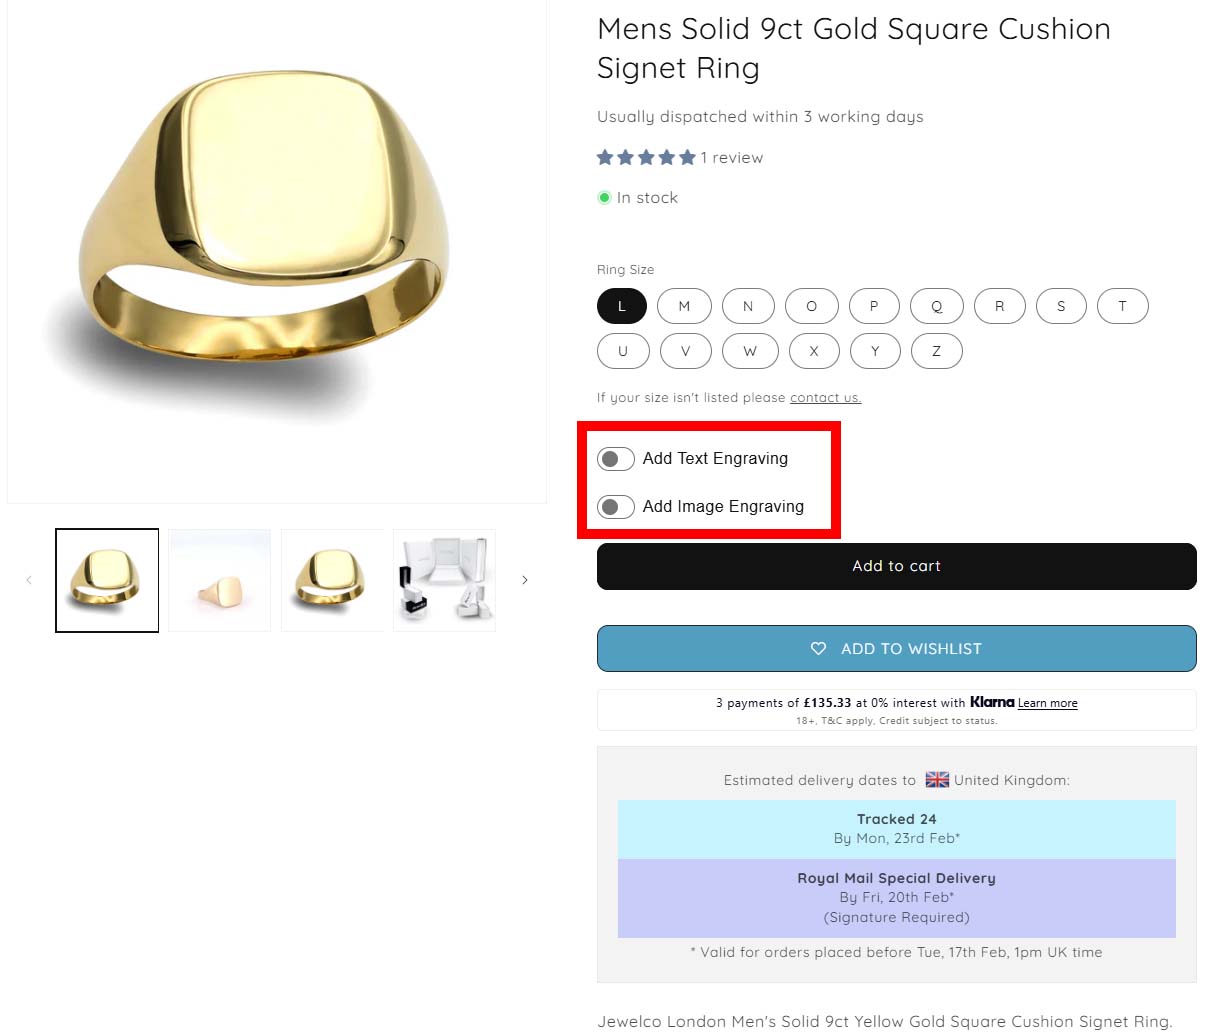Click the five-star review rating
1226x1032 pixels.
coord(646,158)
